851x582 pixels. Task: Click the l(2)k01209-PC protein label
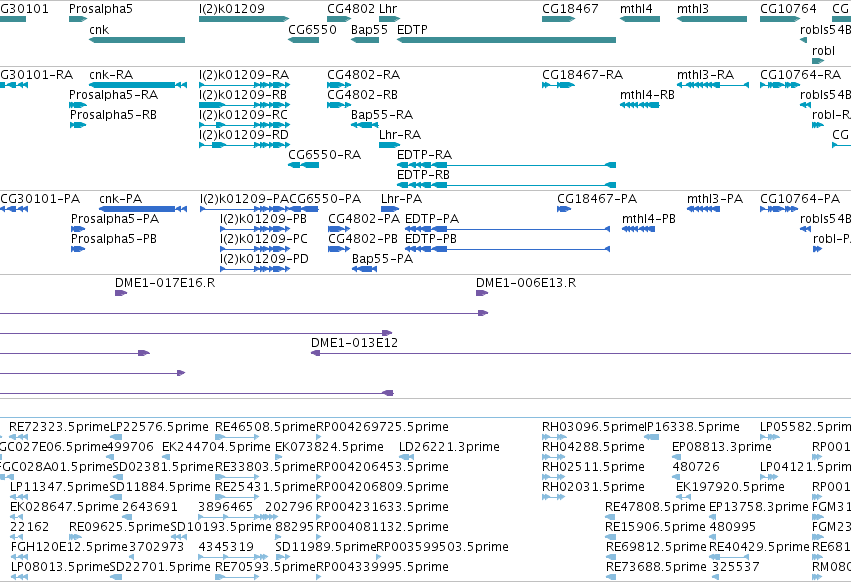(264, 239)
